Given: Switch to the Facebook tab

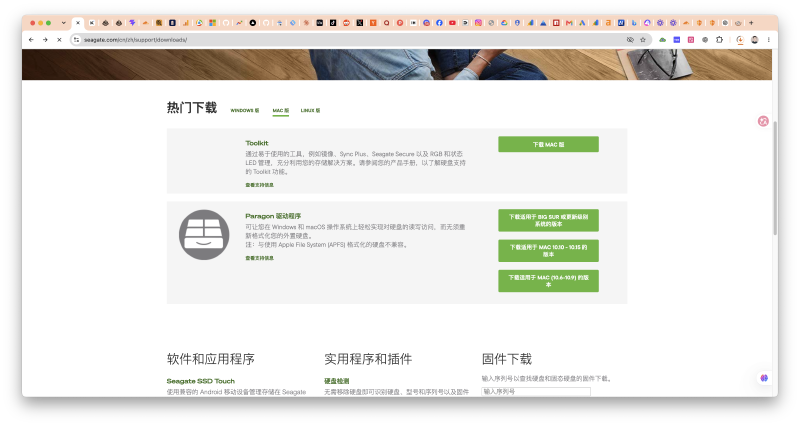Looking at the screenshot, I should 439,23.
